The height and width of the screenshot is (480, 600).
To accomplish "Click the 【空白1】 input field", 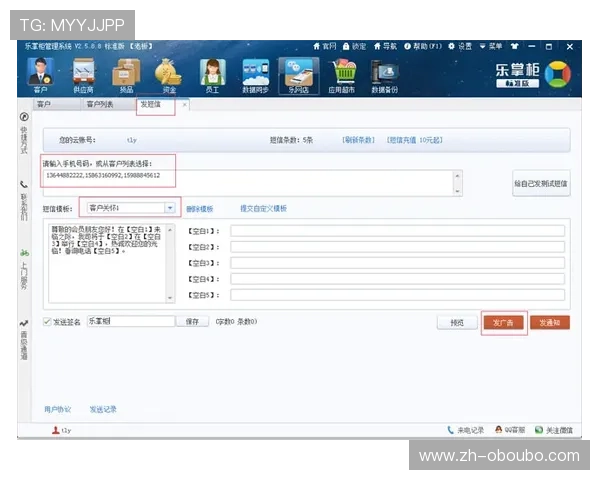I will 397,231.
